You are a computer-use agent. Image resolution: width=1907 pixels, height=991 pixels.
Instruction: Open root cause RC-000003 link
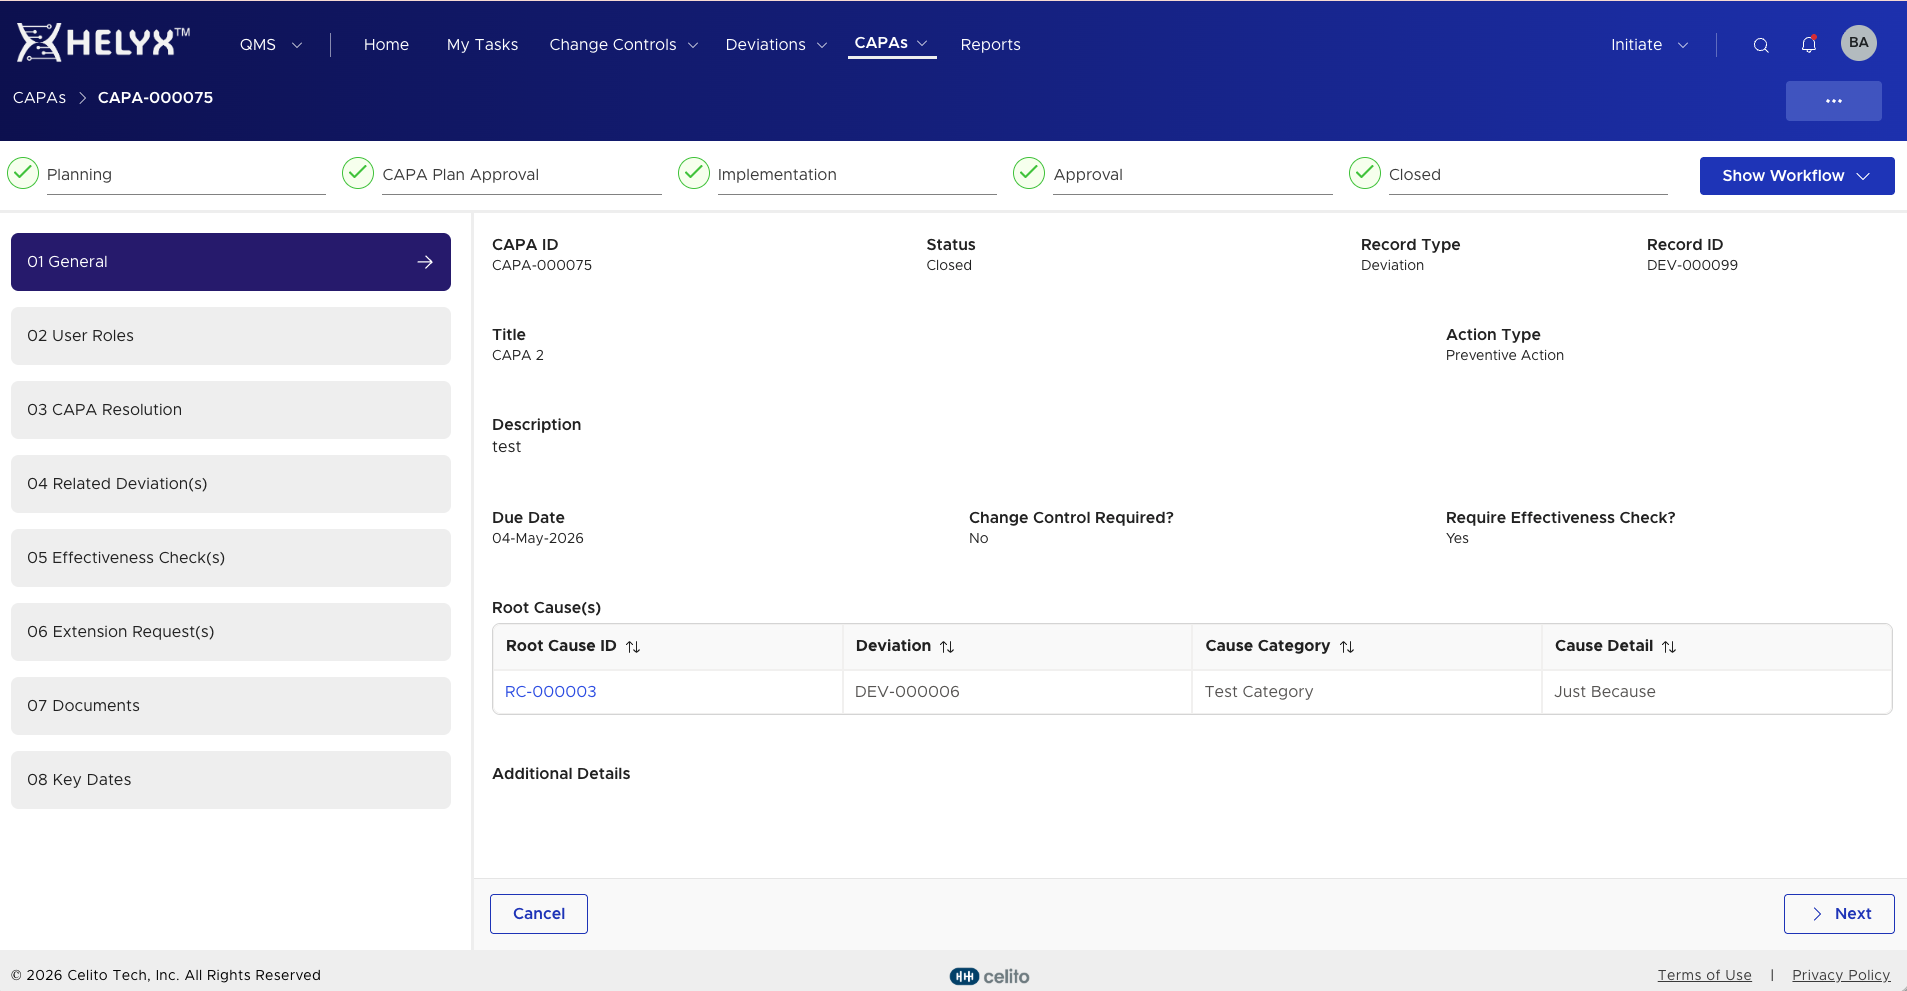[x=551, y=692]
